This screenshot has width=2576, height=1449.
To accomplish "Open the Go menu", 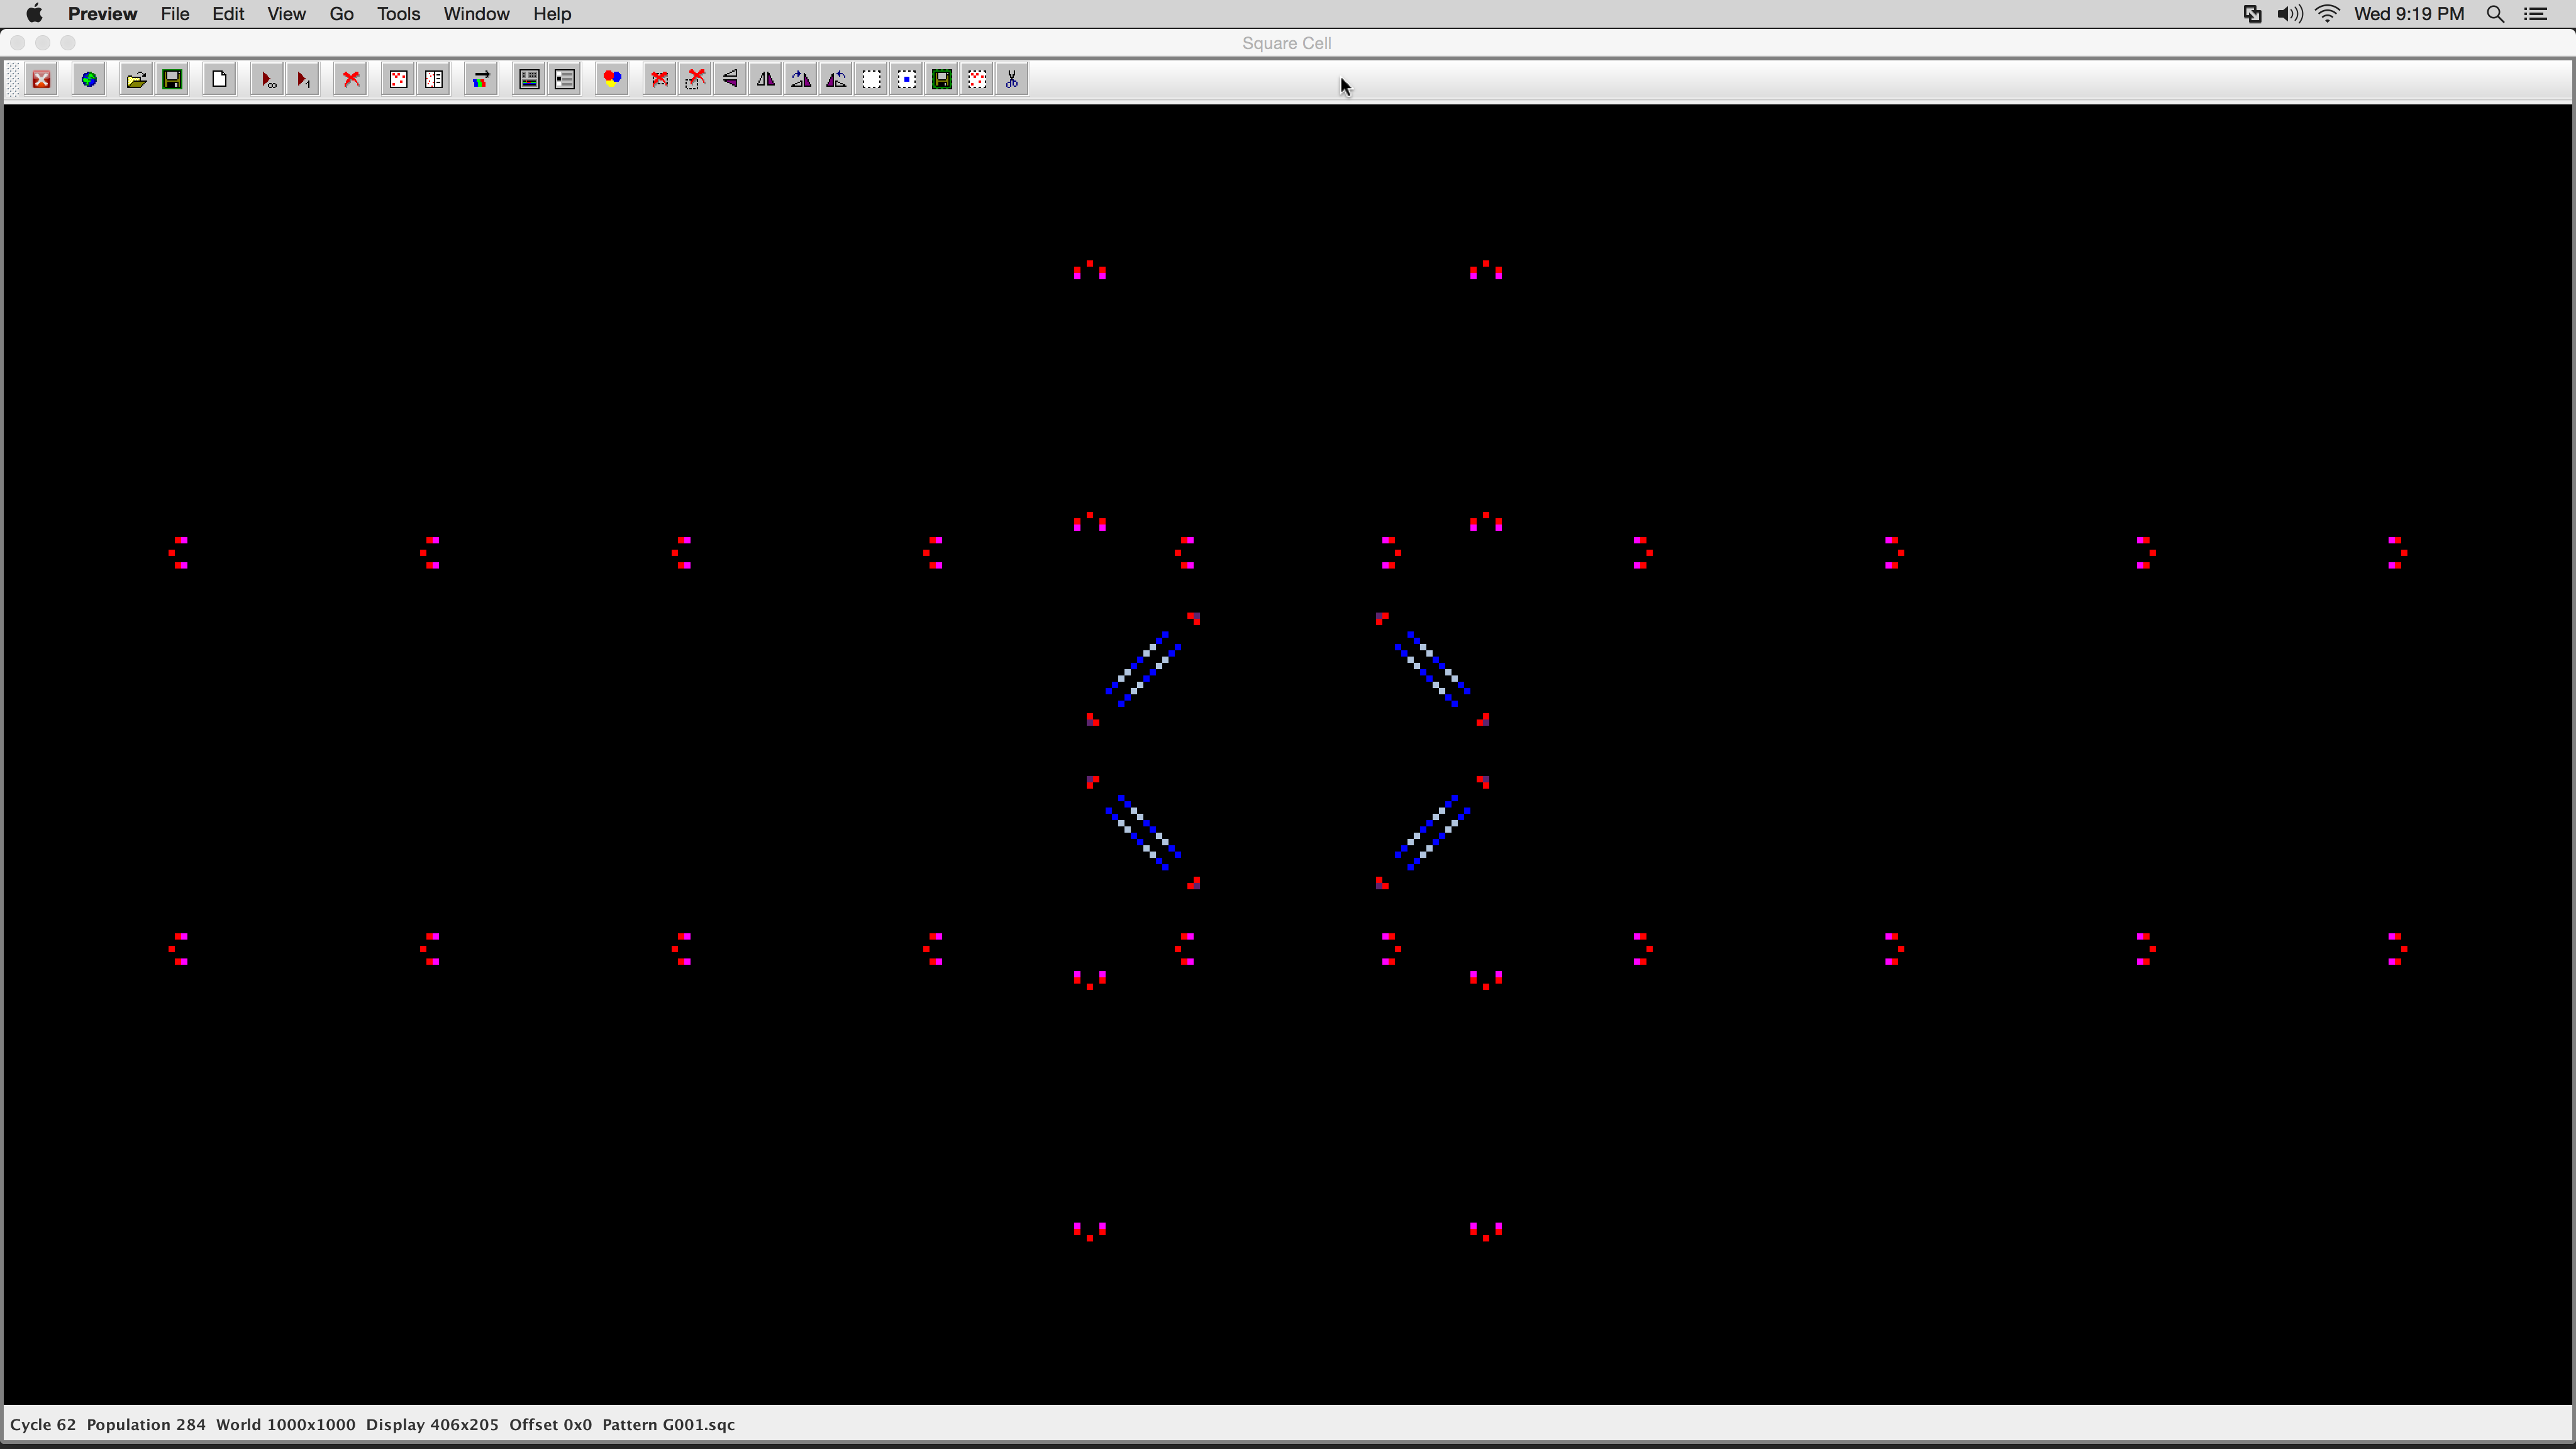I will pyautogui.click(x=342, y=14).
